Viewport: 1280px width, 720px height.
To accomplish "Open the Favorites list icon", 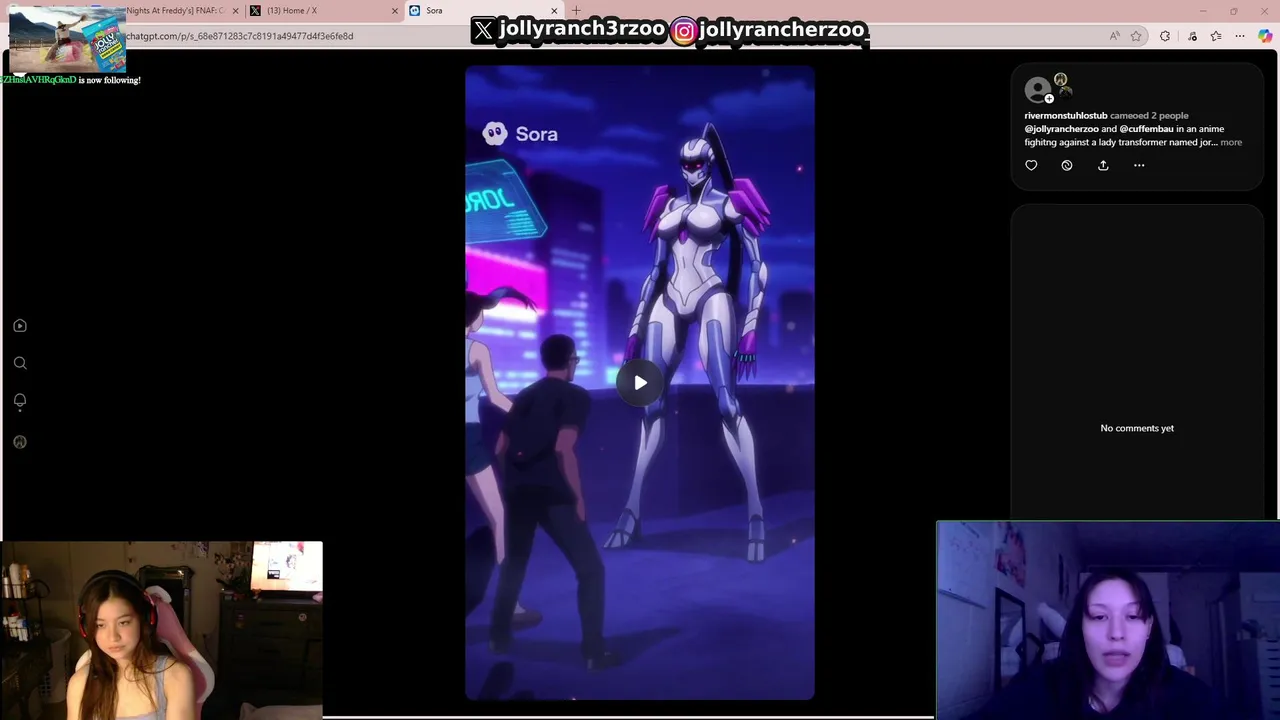I will [x=1216, y=36].
